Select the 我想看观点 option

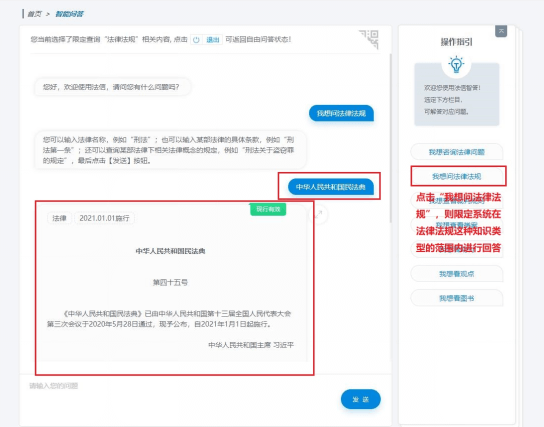(x=457, y=274)
